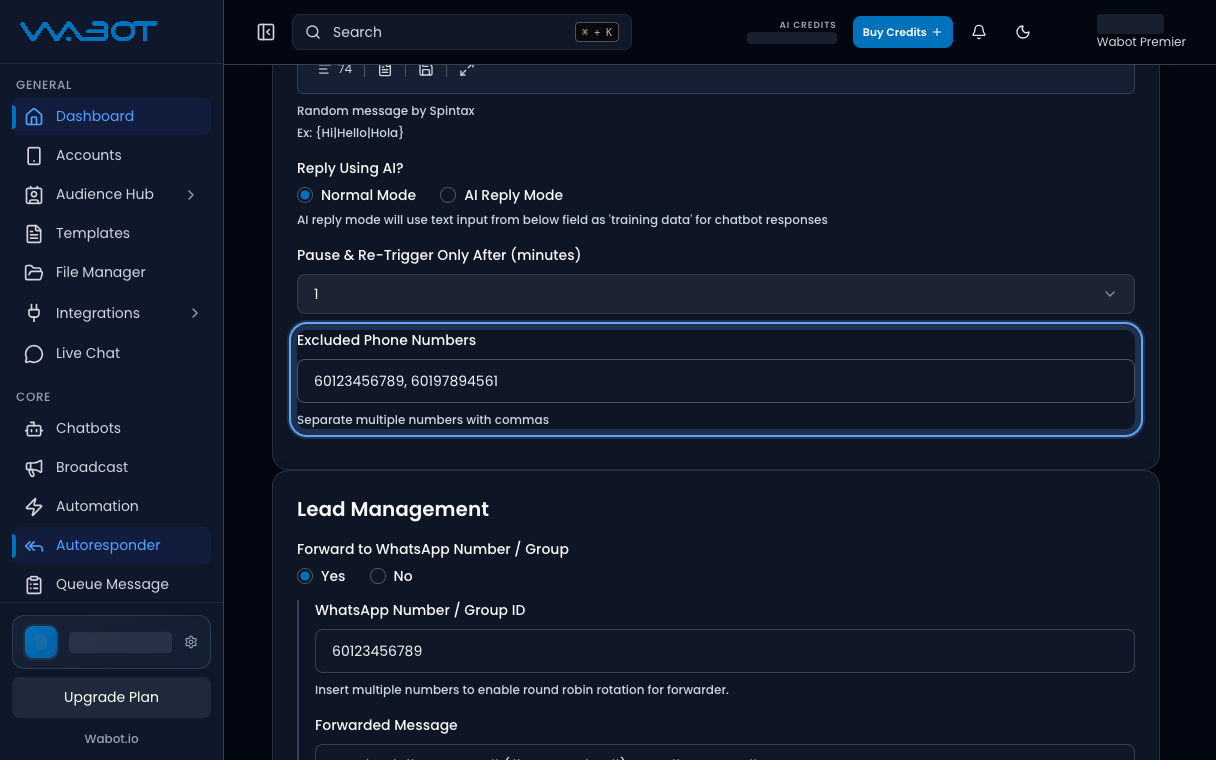The image size is (1216, 760).
Task: Switch theme with the moon icon
Action: coord(1023,32)
